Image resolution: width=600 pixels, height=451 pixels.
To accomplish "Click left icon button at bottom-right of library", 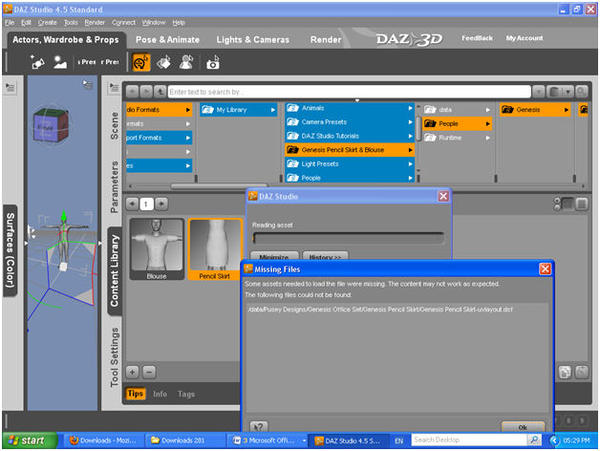I will (565, 372).
